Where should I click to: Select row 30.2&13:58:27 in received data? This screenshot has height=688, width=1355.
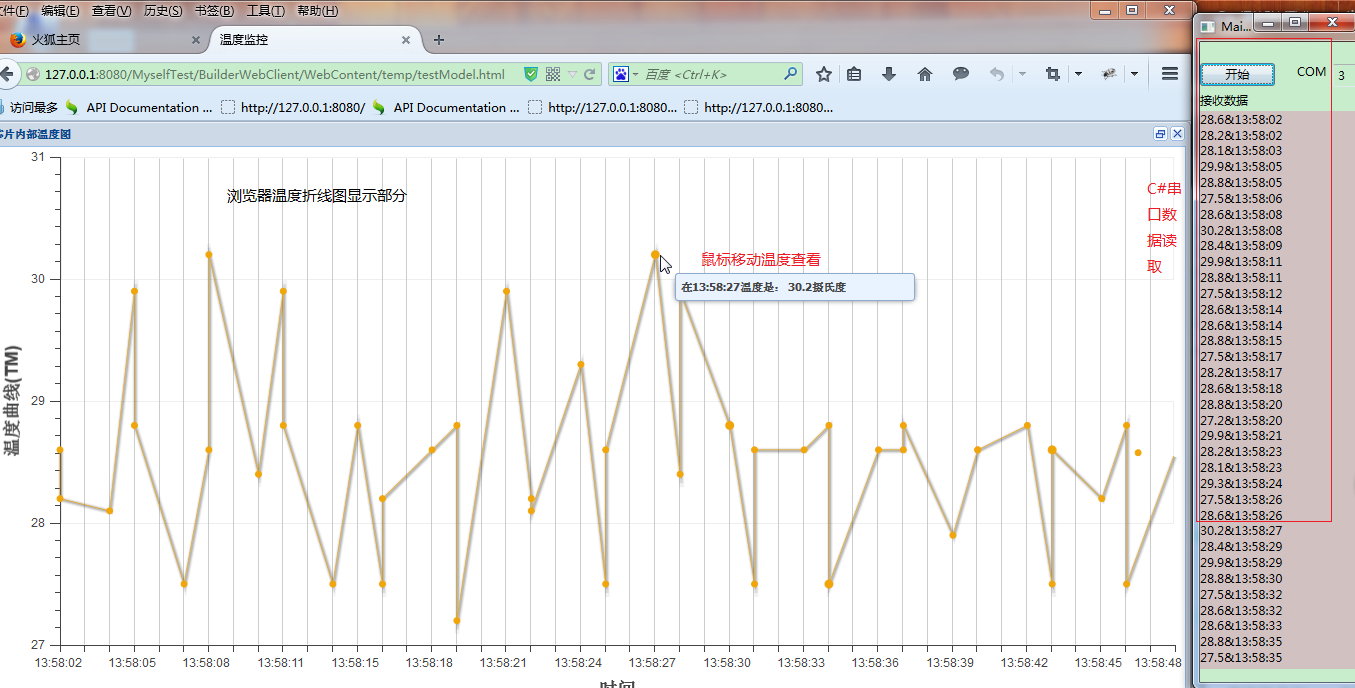pos(1240,530)
